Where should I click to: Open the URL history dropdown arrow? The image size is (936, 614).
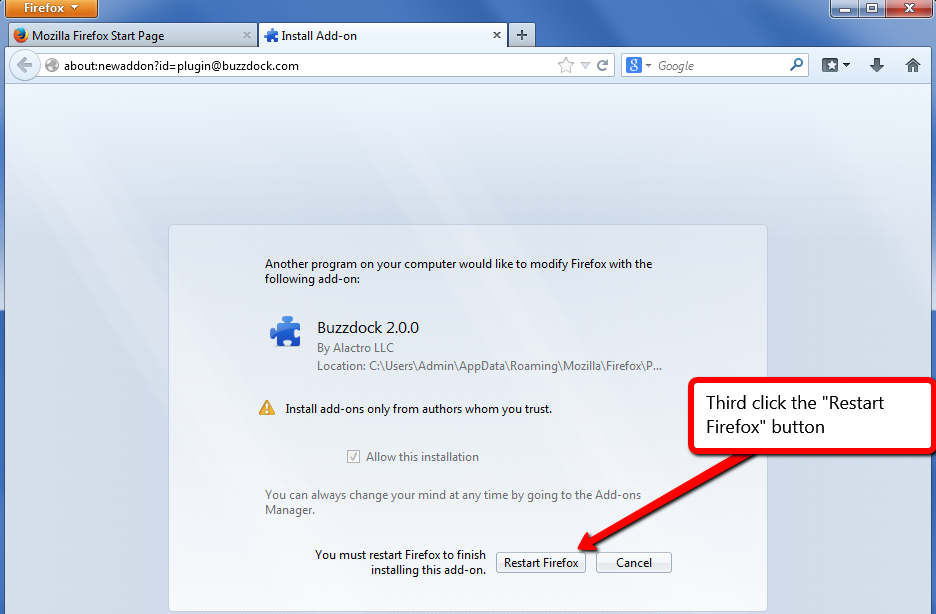(586, 66)
